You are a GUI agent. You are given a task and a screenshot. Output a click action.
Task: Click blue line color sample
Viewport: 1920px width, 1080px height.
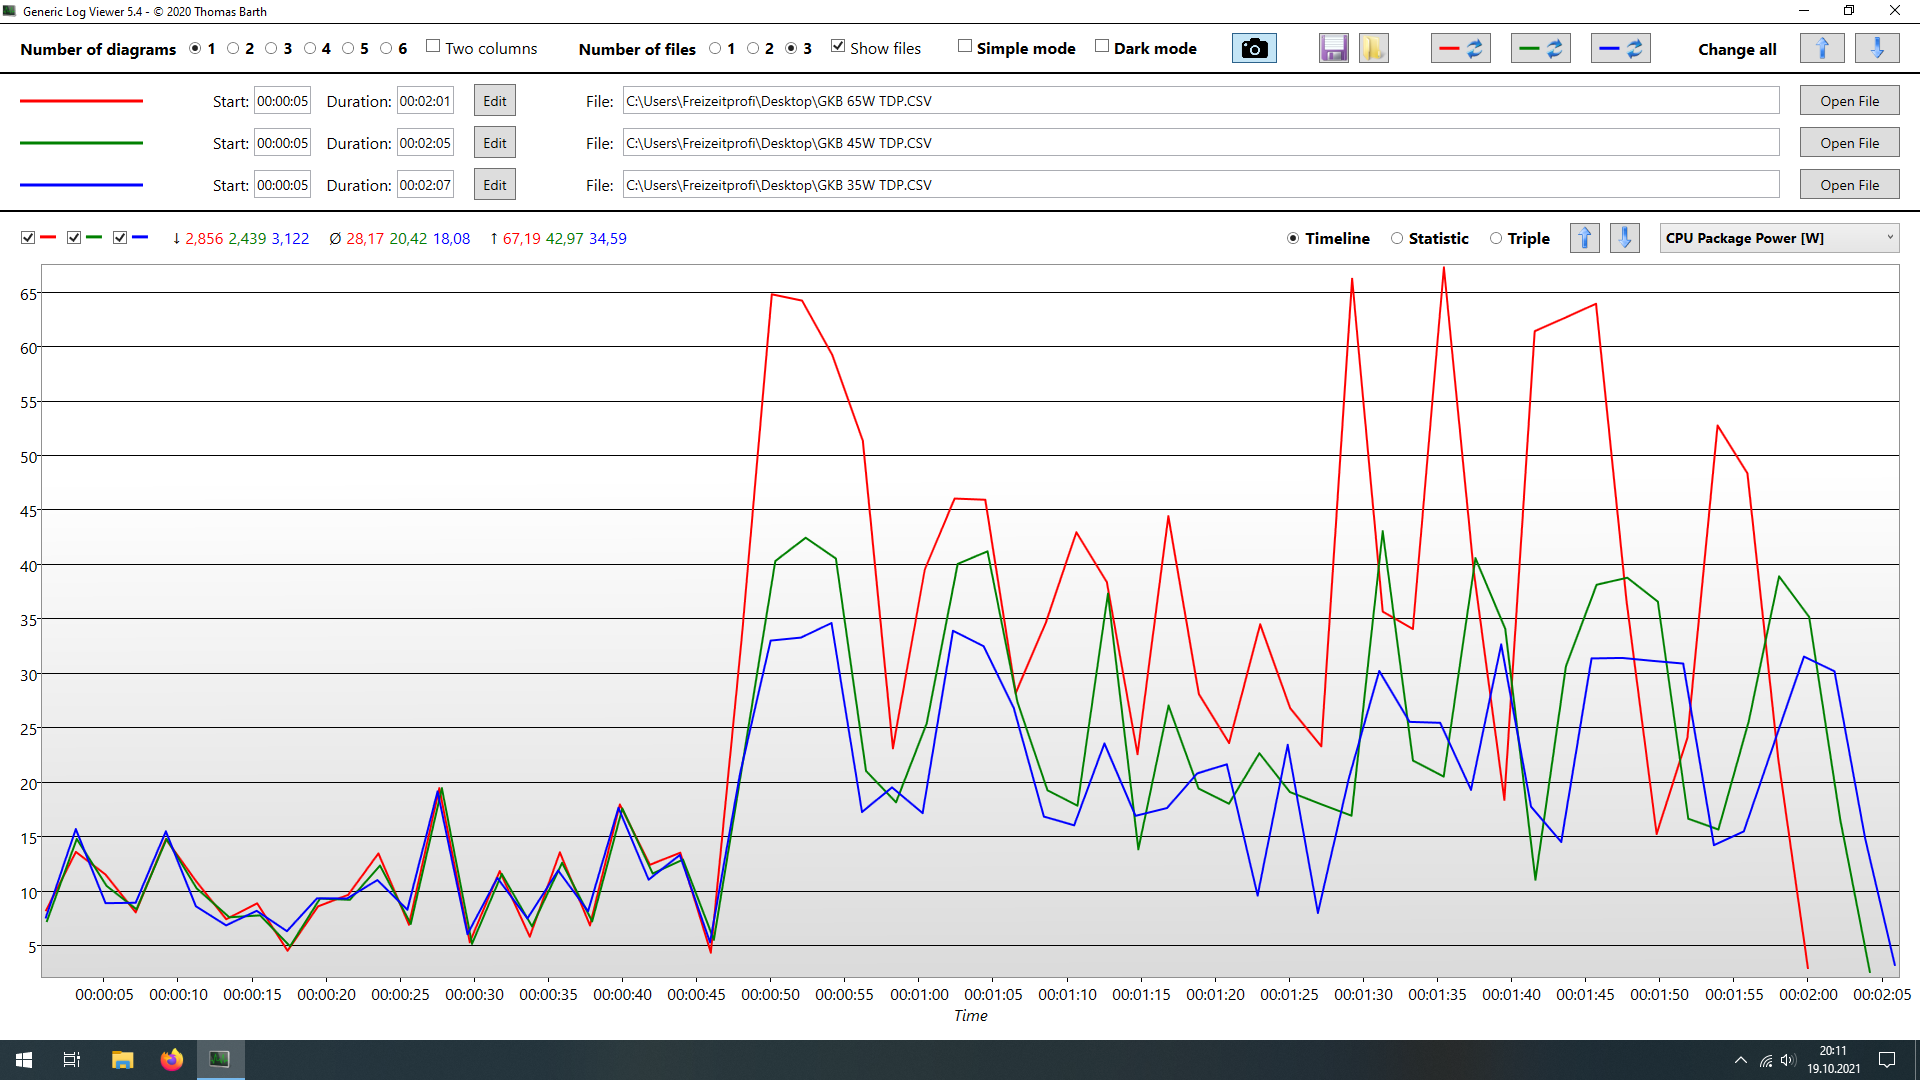(81, 185)
